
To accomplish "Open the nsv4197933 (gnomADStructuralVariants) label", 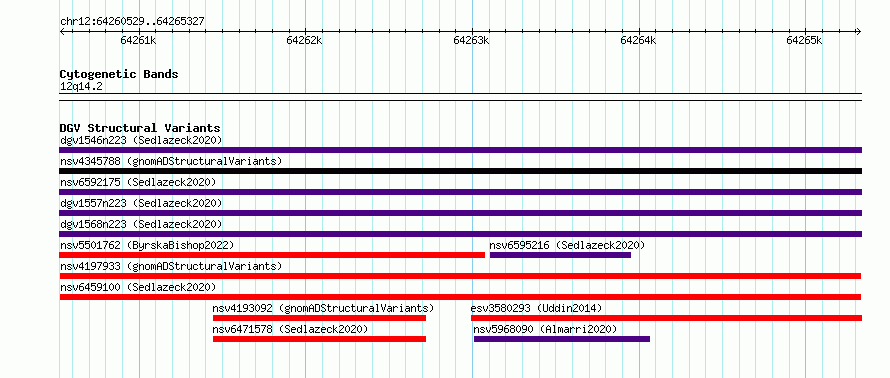I will click(x=171, y=266).
